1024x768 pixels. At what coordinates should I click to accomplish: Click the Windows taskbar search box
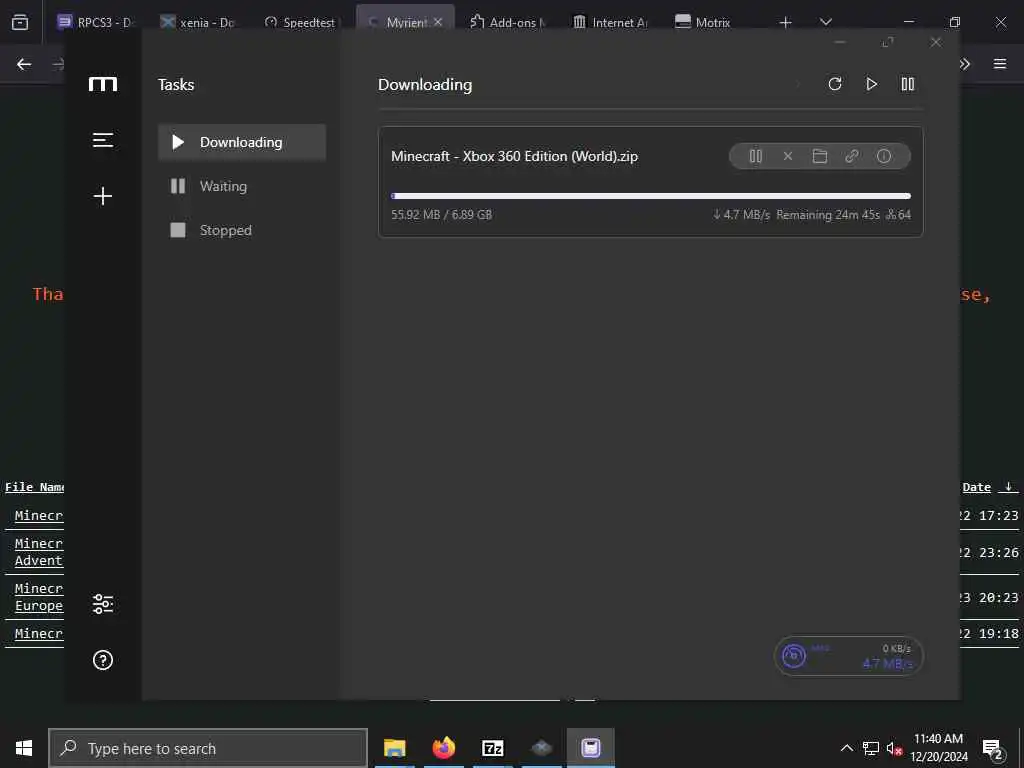[x=208, y=748]
